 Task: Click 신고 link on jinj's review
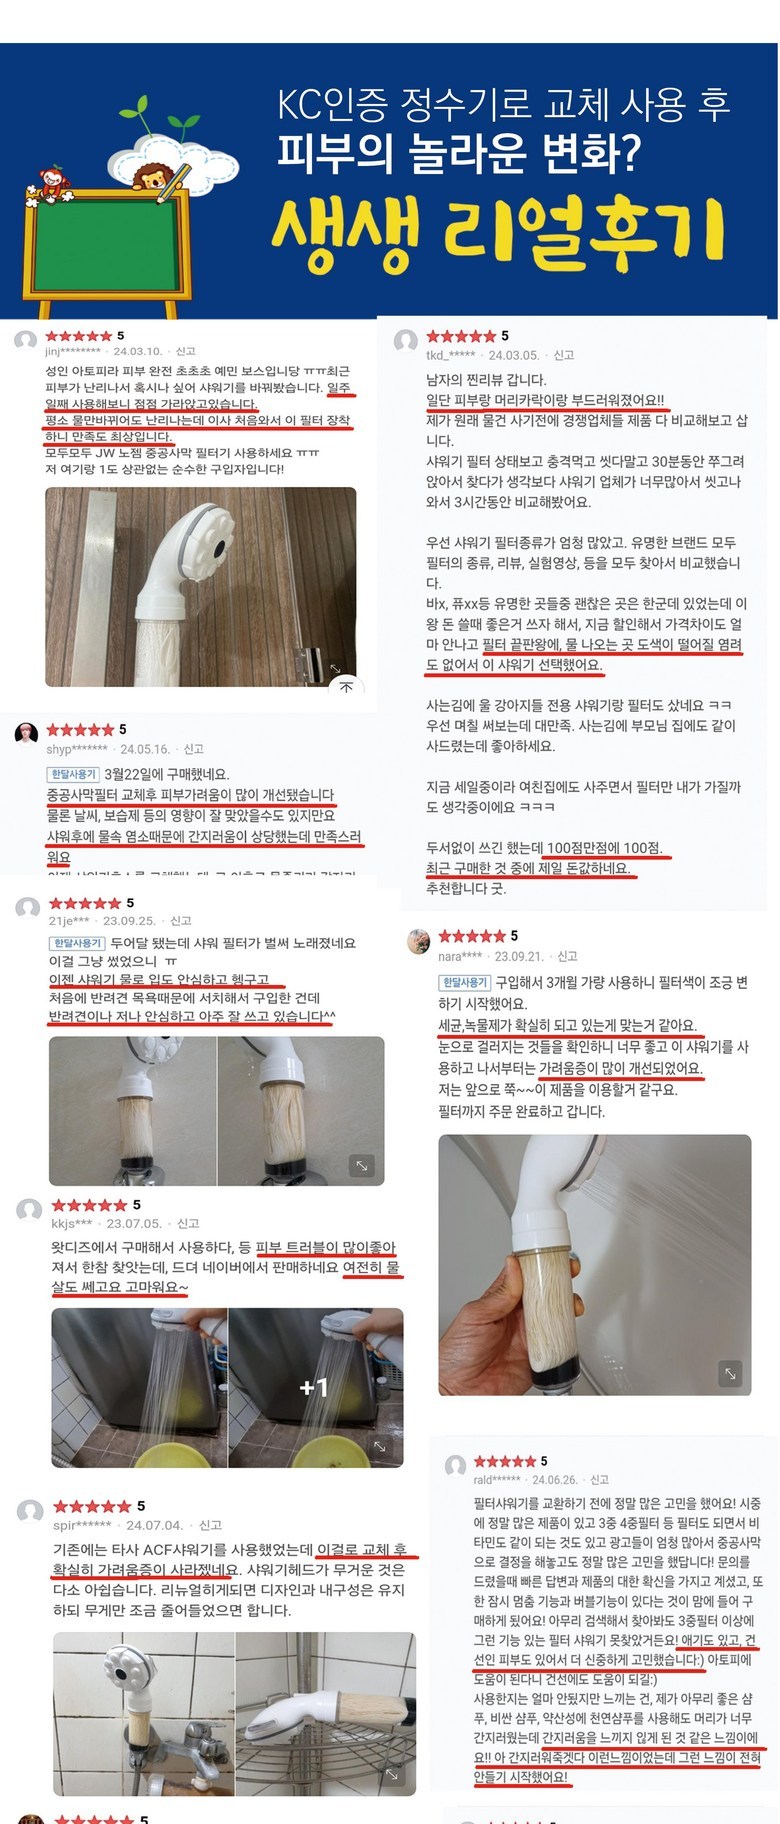coord(186,352)
